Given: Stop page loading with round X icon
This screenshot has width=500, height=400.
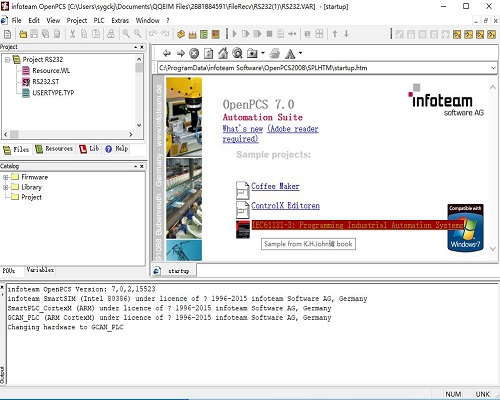Looking at the screenshot, I should click(194, 53).
